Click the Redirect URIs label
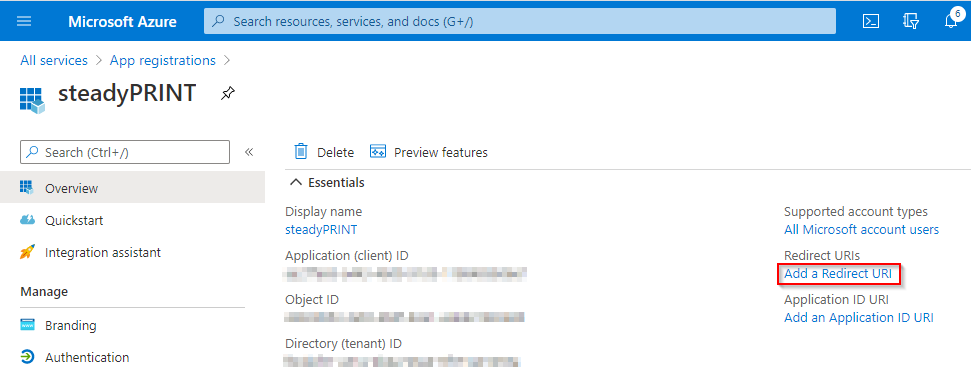This screenshot has height=373, width=971. (822, 255)
